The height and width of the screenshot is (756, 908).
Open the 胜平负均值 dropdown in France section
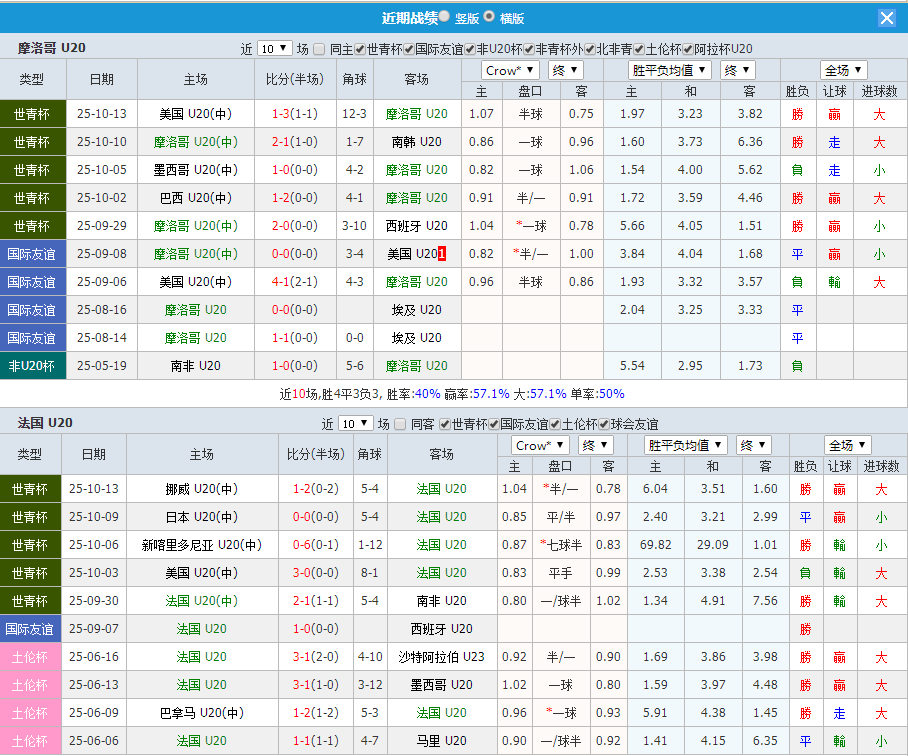tap(686, 445)
